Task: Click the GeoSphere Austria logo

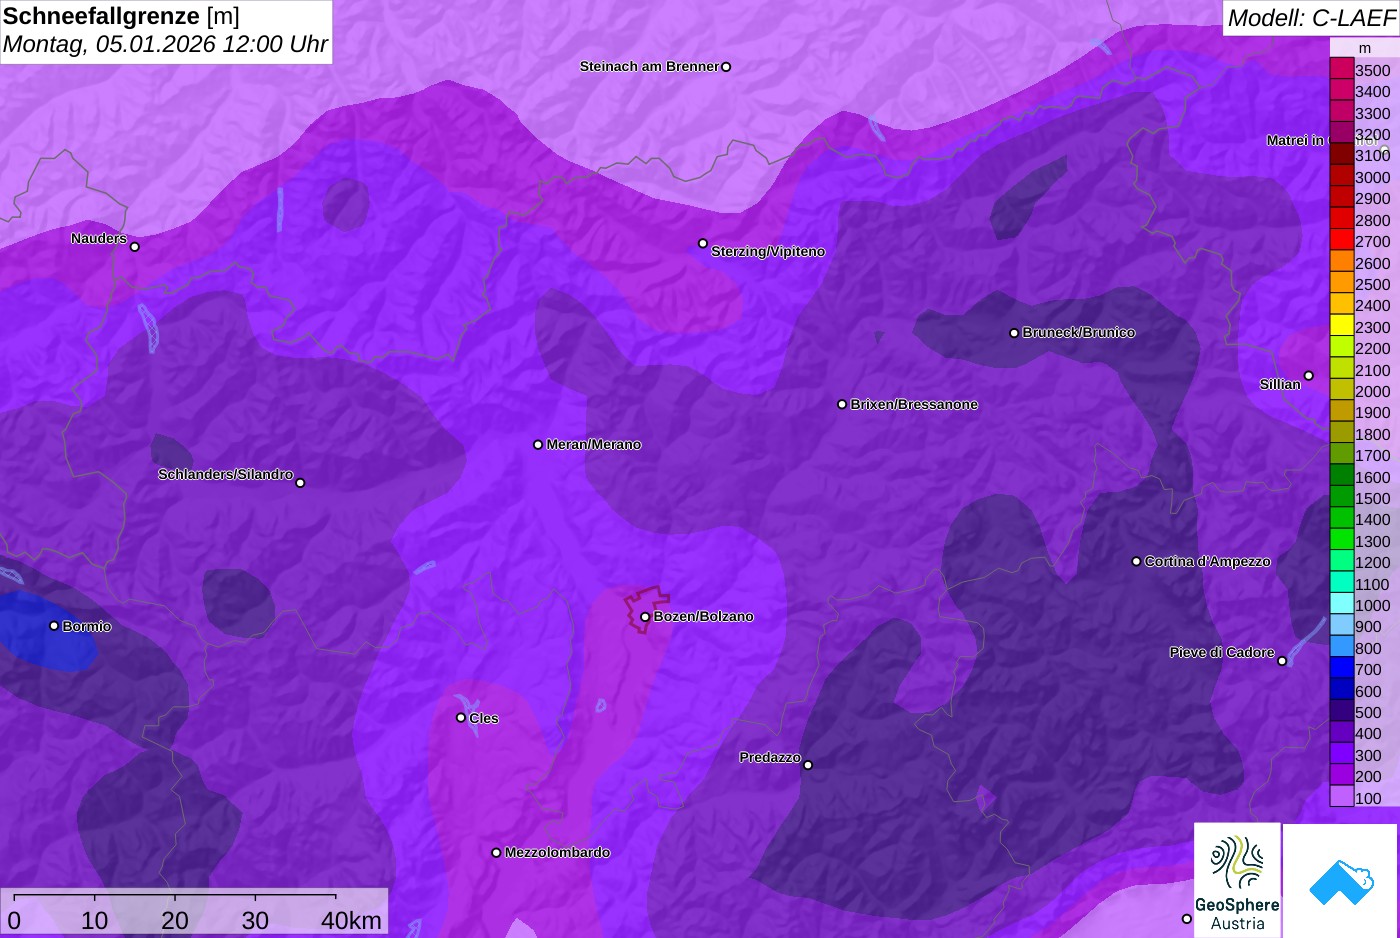Action: [1237, 880]
